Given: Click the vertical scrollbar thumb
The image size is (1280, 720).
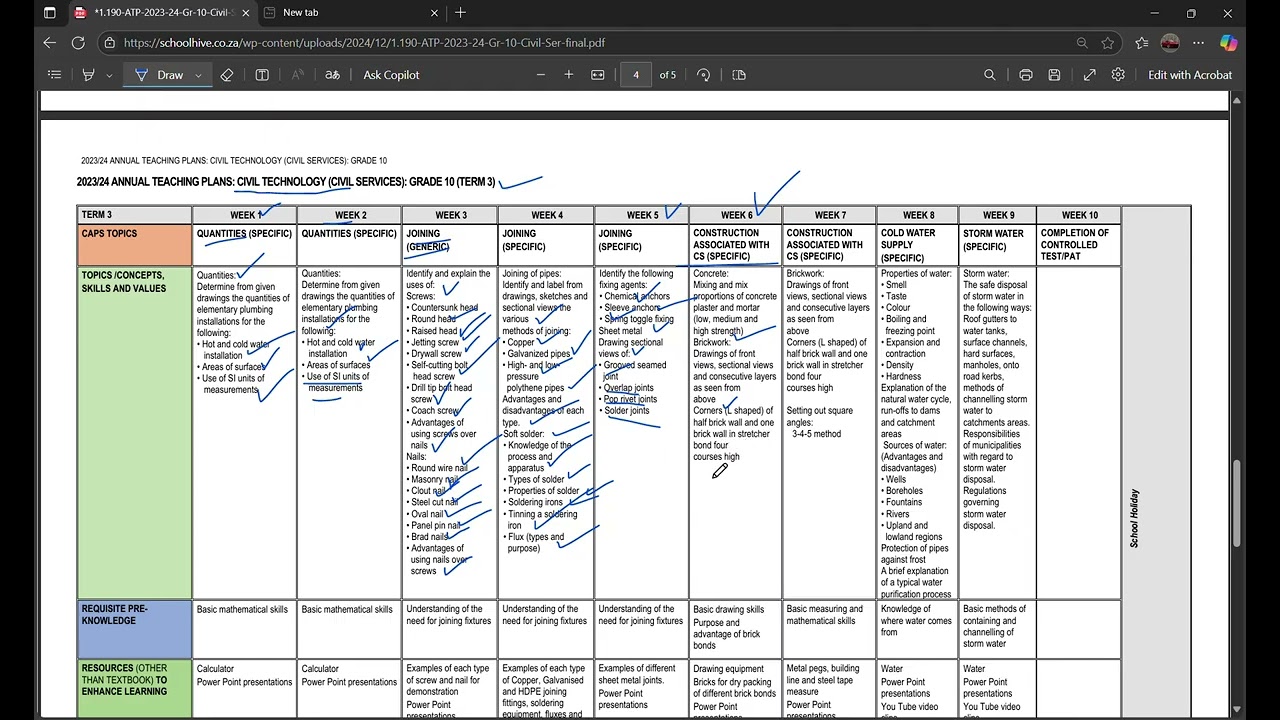Looking at the screenshot, I should coord(1238,503).
